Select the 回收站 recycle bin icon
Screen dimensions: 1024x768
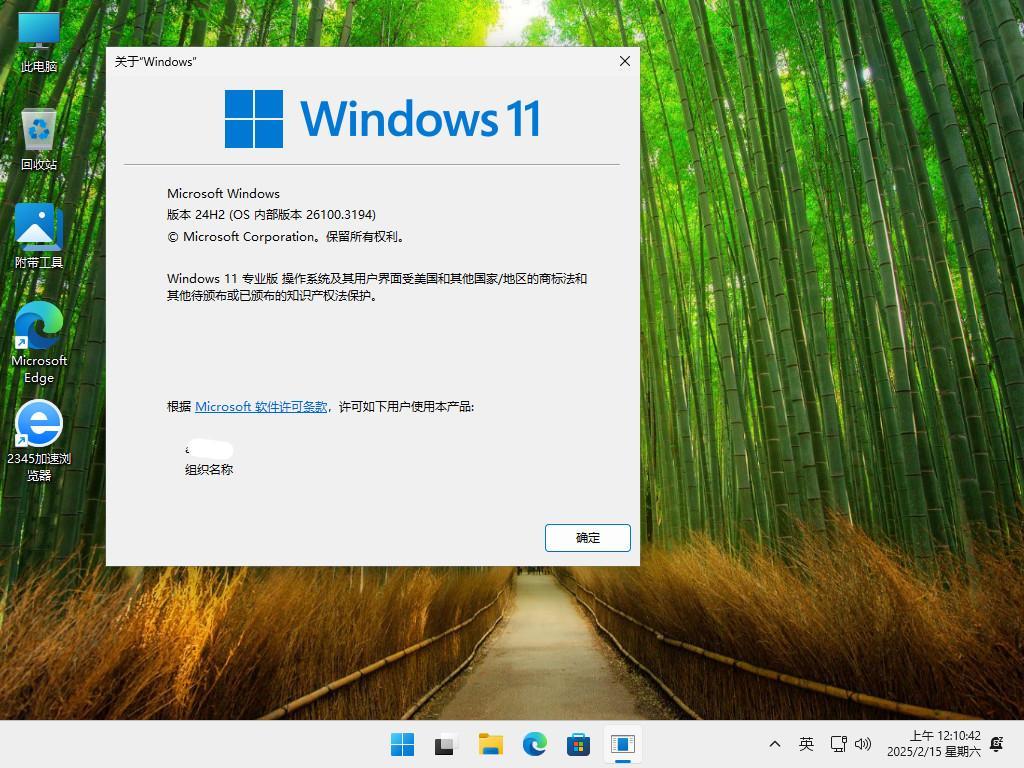[39, 140]
